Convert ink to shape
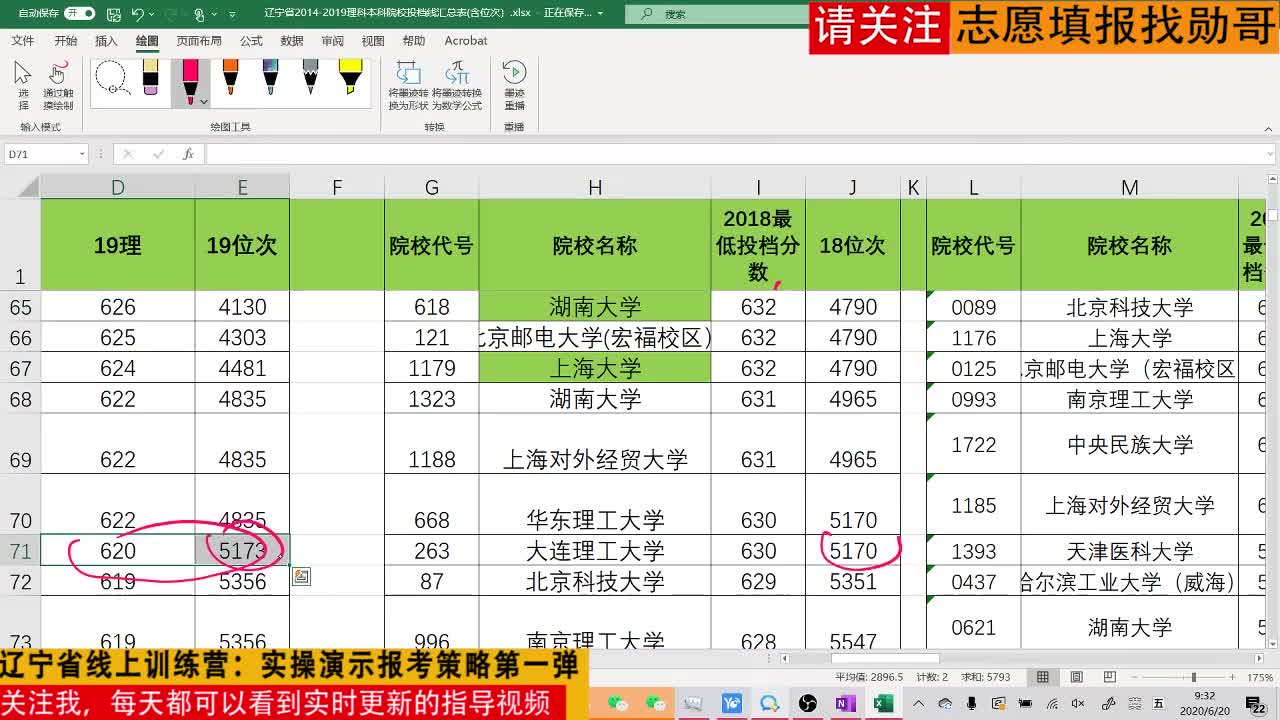 click(408, 85)
